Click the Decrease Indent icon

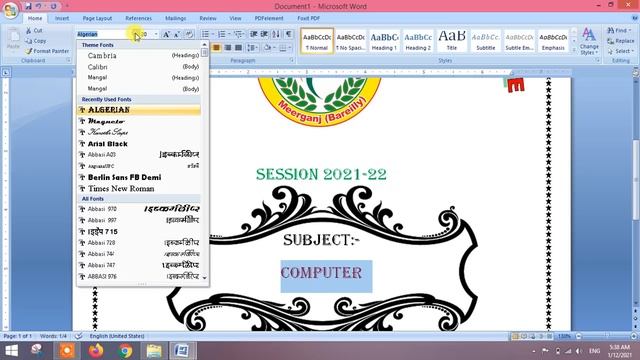point(253,34)
